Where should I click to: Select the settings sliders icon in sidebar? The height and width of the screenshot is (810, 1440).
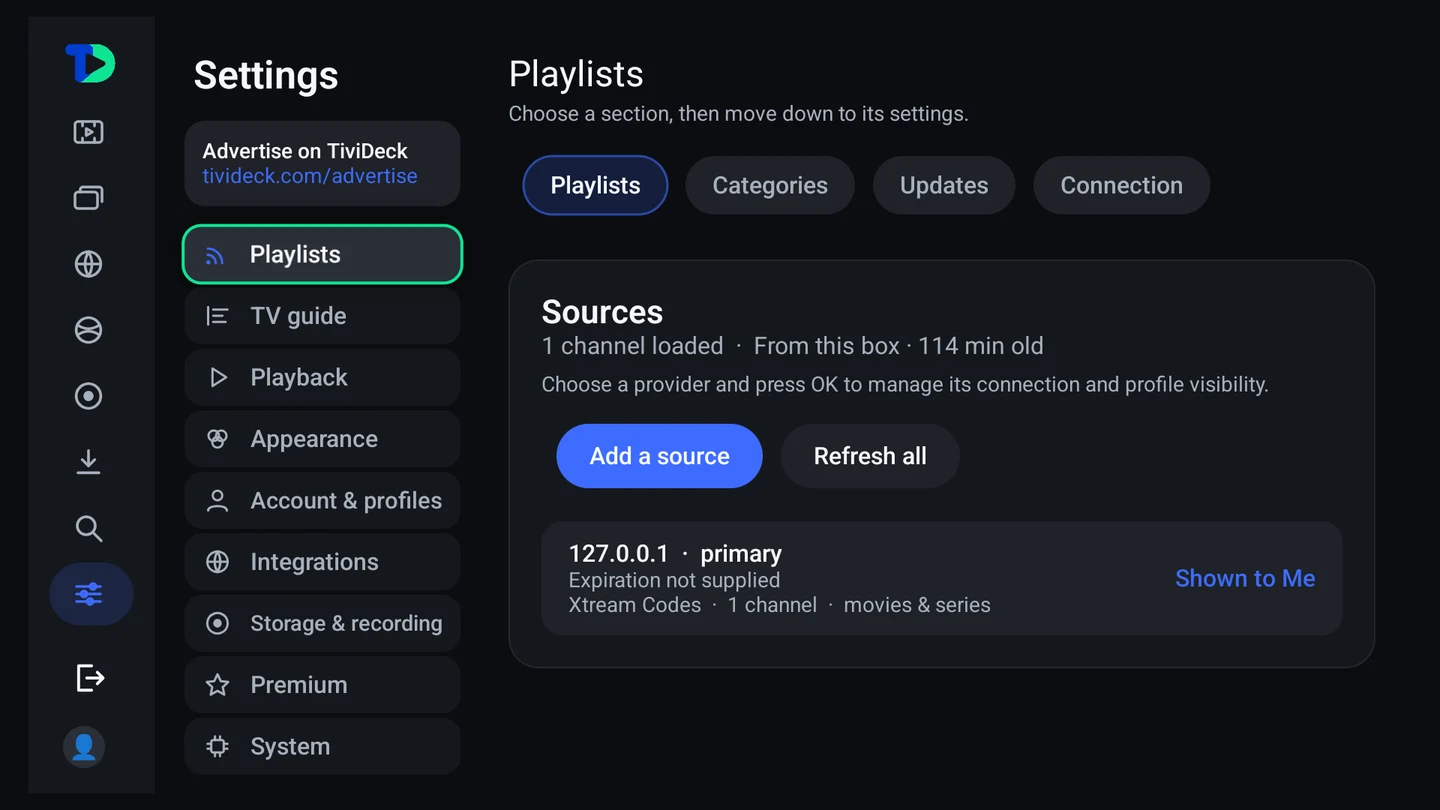tap(91, 594)
